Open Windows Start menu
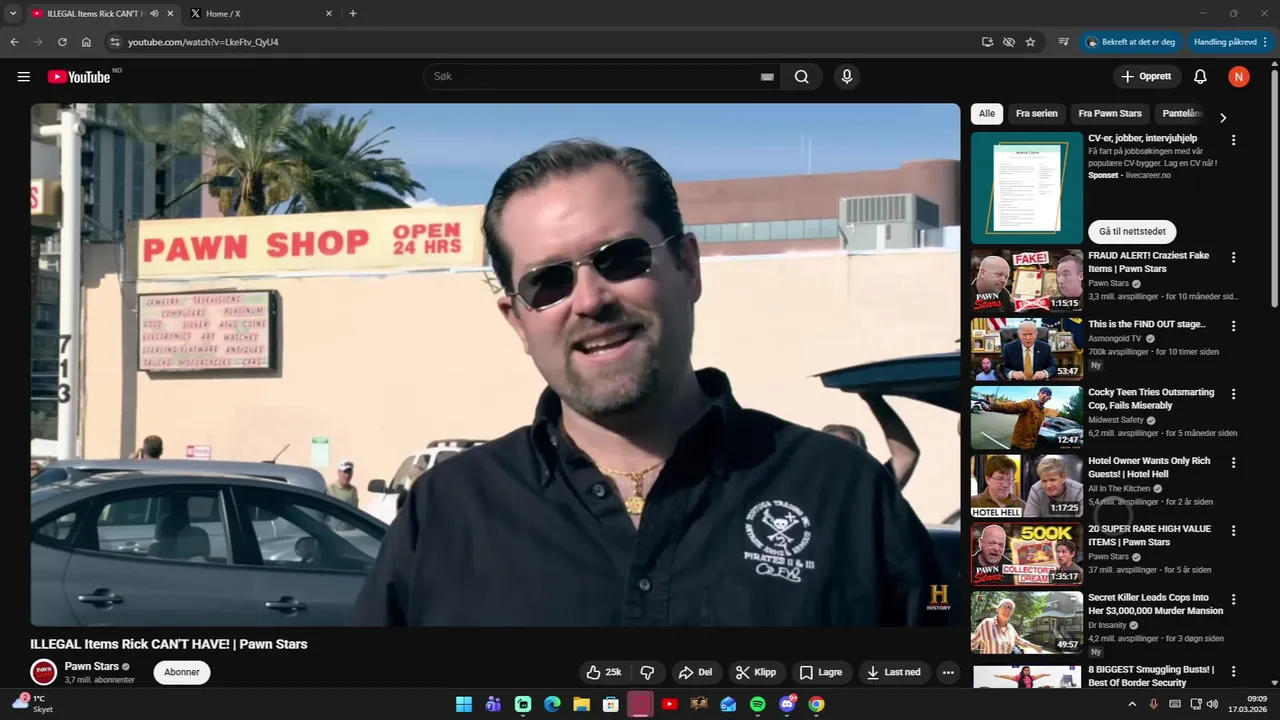Screen dimensions: 1280x720 click(x=464, y=704)
